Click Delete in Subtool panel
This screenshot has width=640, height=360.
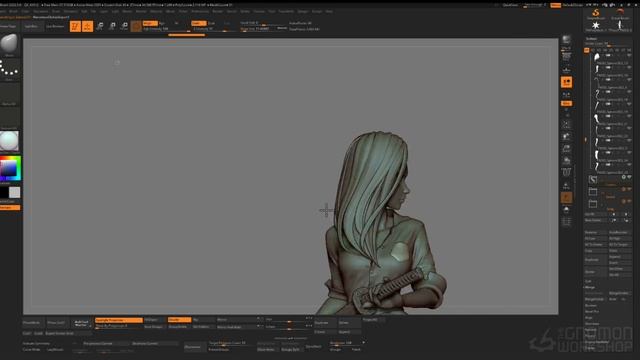[x=596, y=272]
